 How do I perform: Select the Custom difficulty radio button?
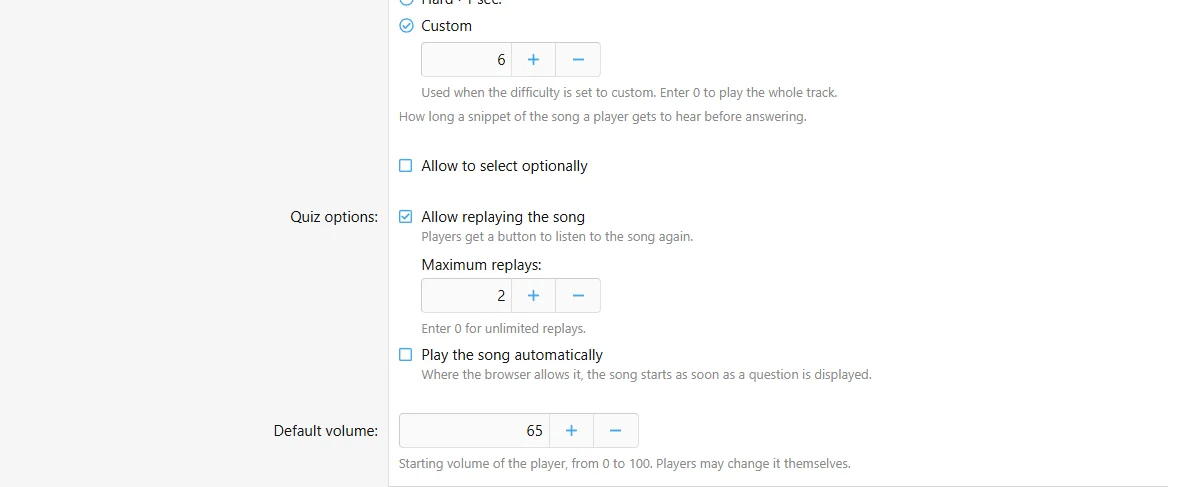[406, 26]
